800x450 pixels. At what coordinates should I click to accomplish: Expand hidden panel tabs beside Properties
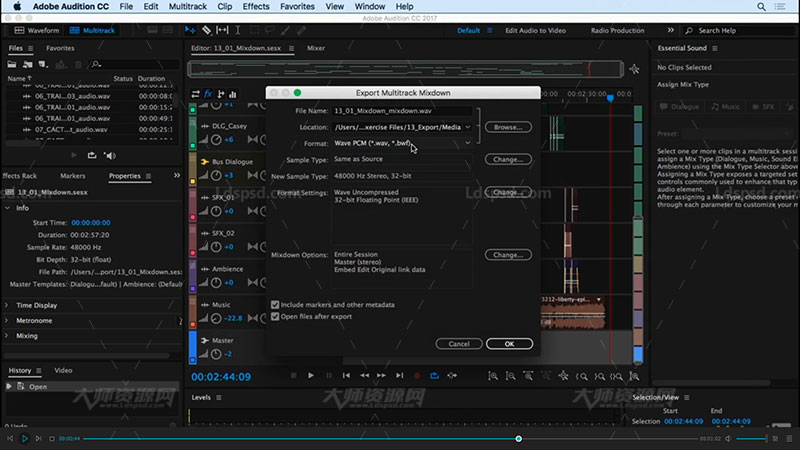click(177, 176)
